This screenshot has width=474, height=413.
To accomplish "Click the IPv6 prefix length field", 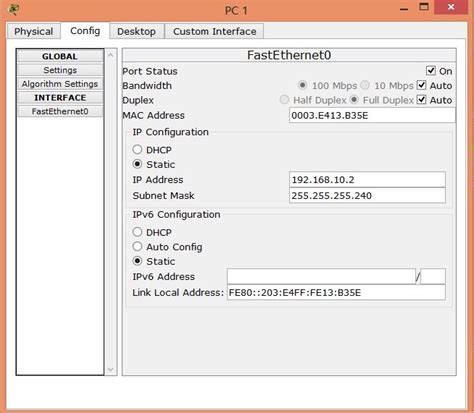I will (433, 276).
